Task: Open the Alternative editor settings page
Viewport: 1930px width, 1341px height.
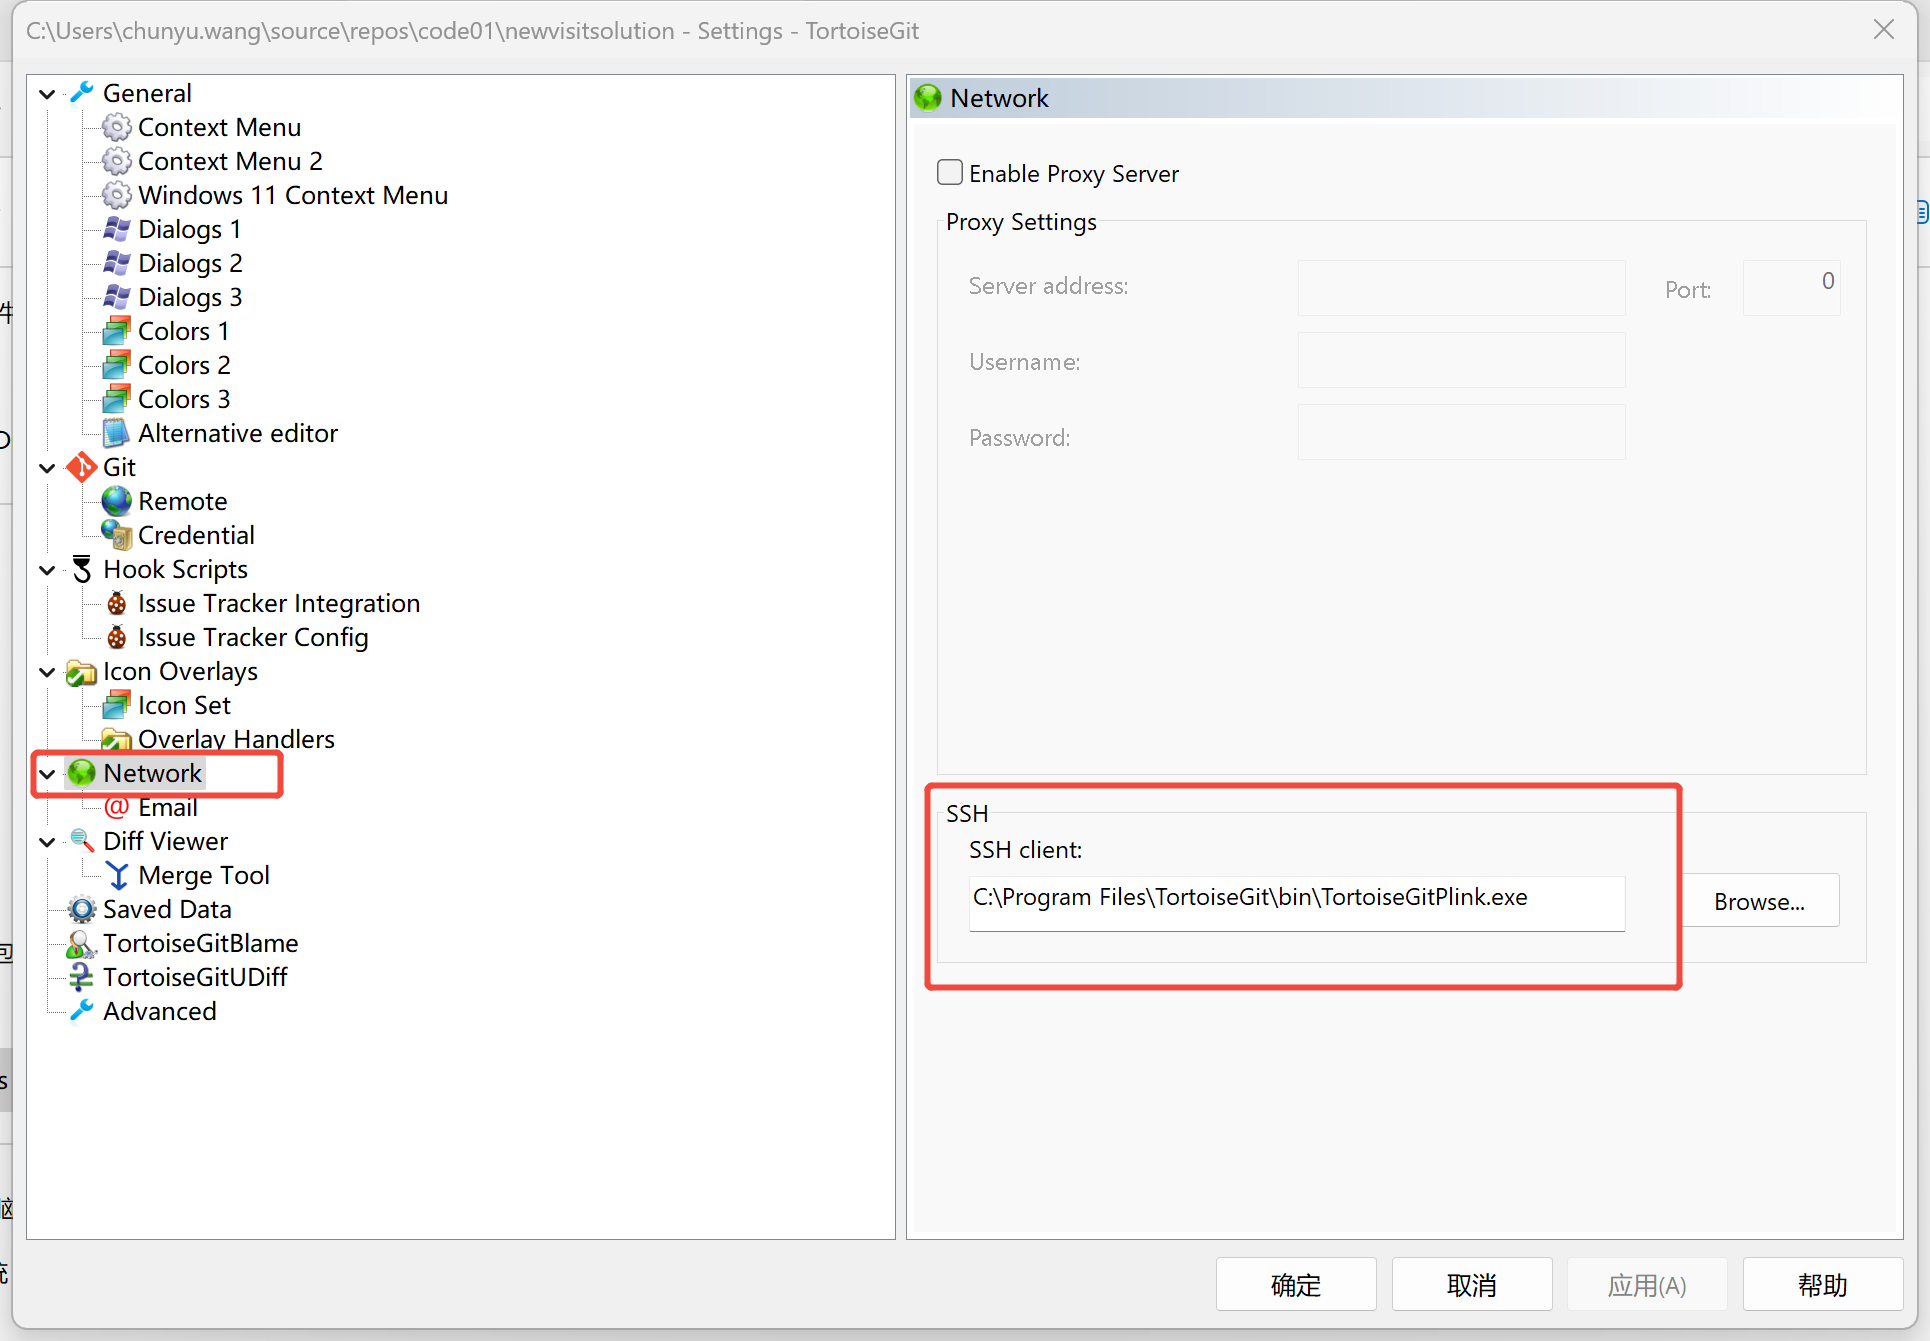Action: (x=238, y=433)
